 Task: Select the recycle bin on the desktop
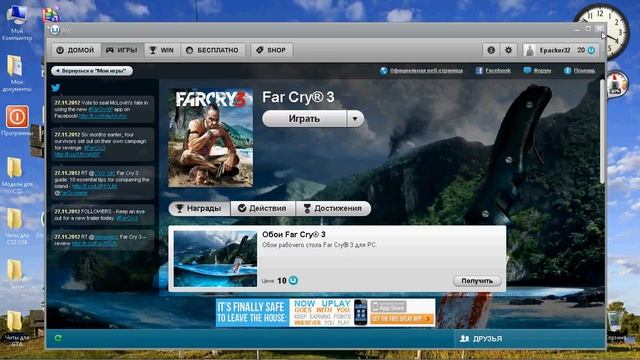tap(615, 326)
